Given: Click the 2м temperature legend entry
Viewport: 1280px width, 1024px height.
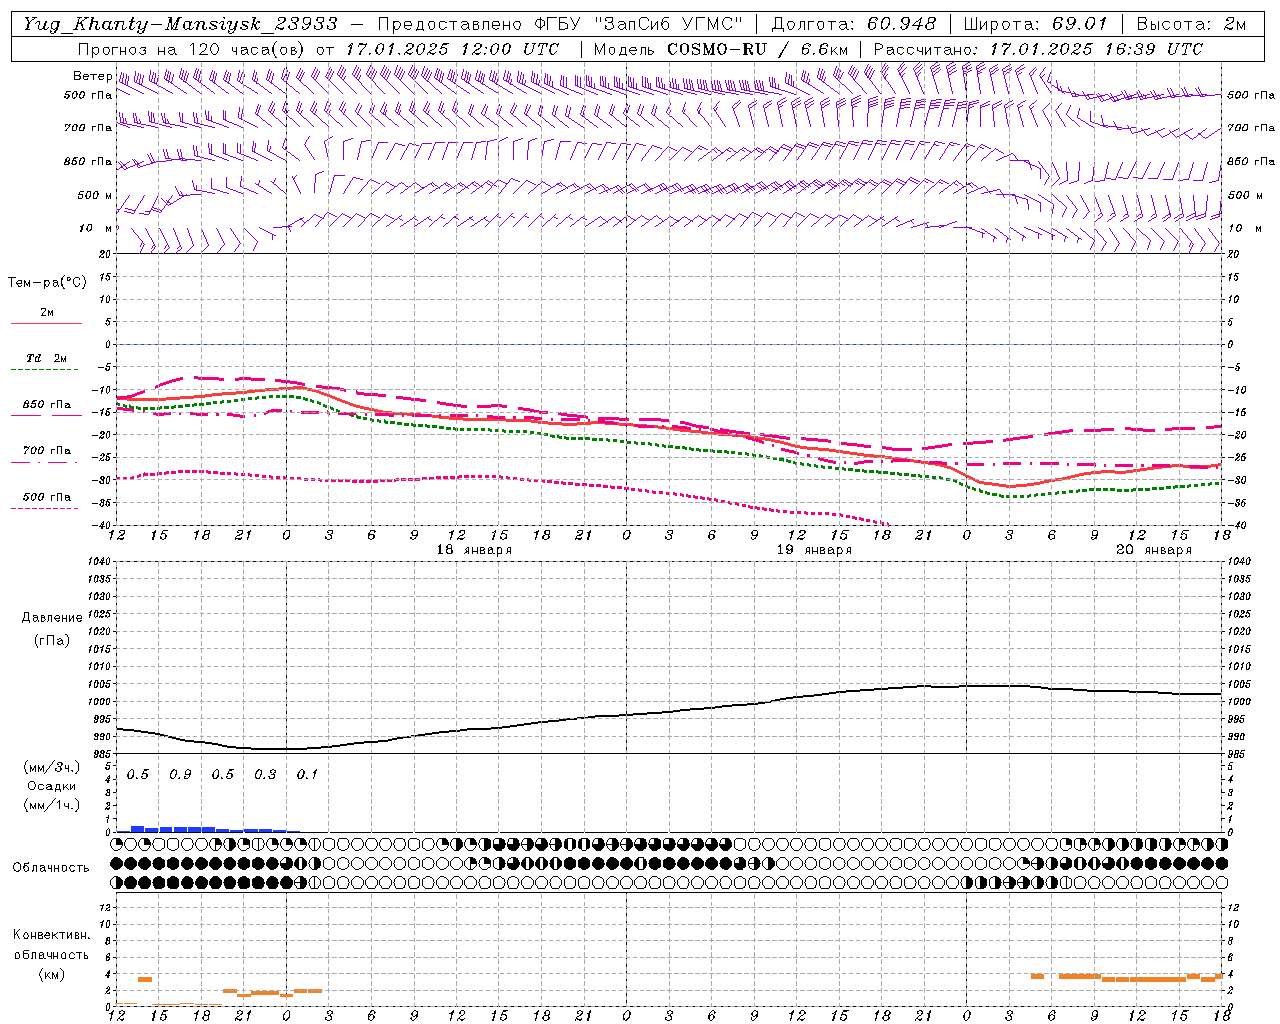Looking at the screenshot, I should [x=47, y=312].
